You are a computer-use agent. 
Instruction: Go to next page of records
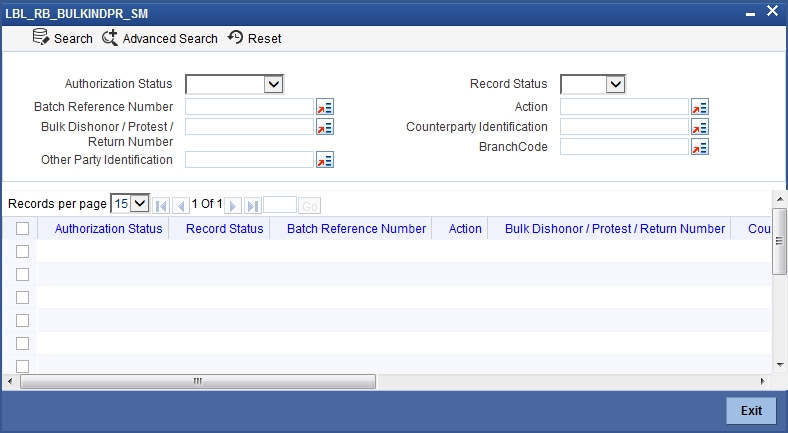233,205
